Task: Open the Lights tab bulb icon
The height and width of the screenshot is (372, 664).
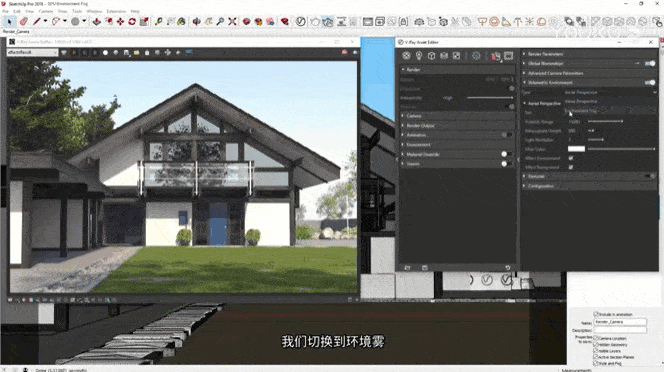Action: click(x=419, y=56)
